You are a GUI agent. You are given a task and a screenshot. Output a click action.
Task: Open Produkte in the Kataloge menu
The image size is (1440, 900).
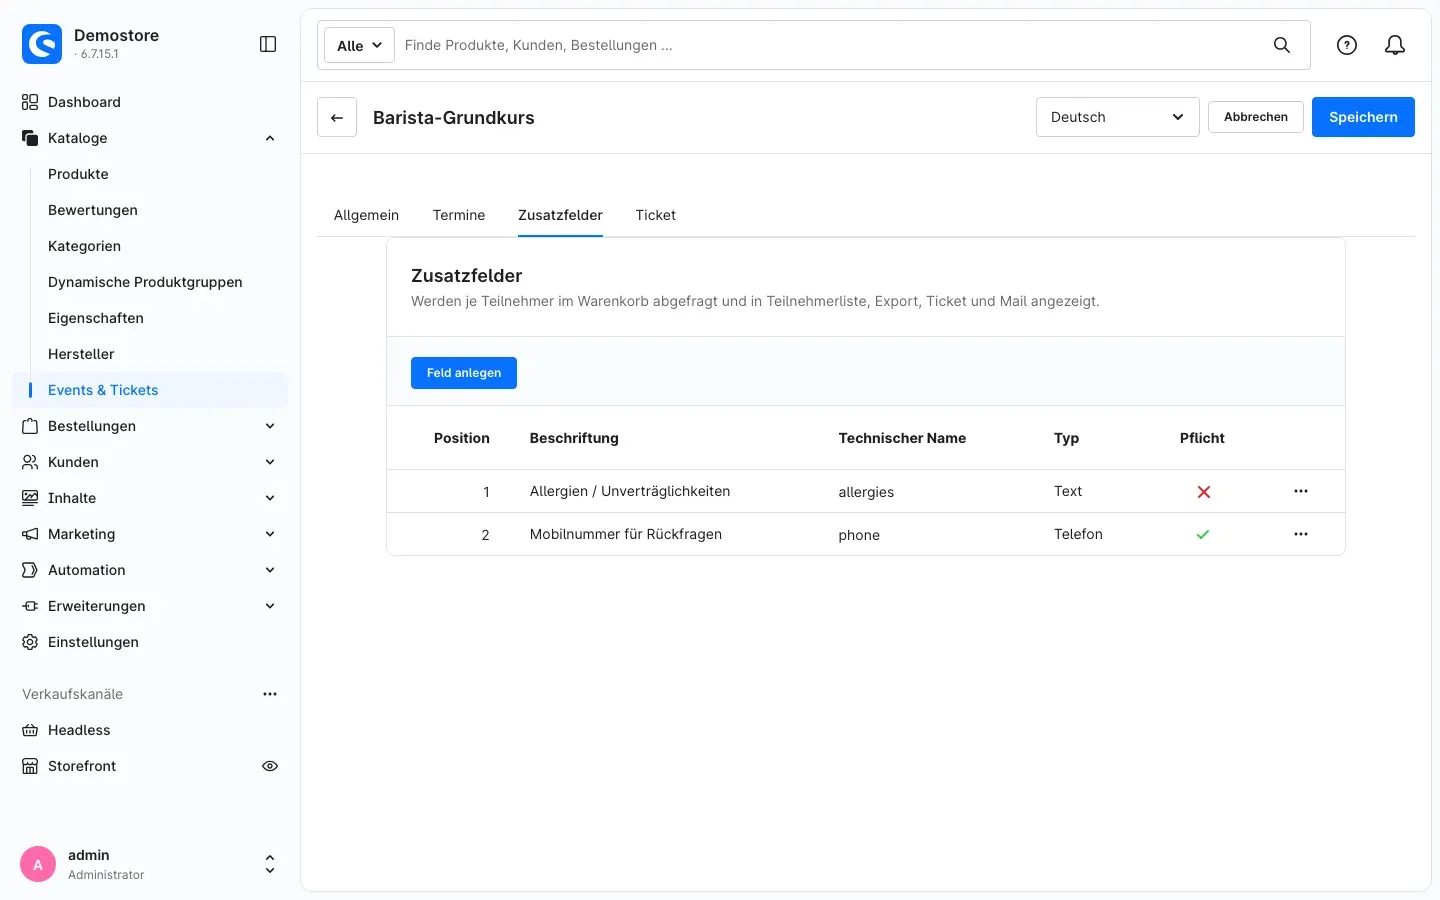coord(78,174)
